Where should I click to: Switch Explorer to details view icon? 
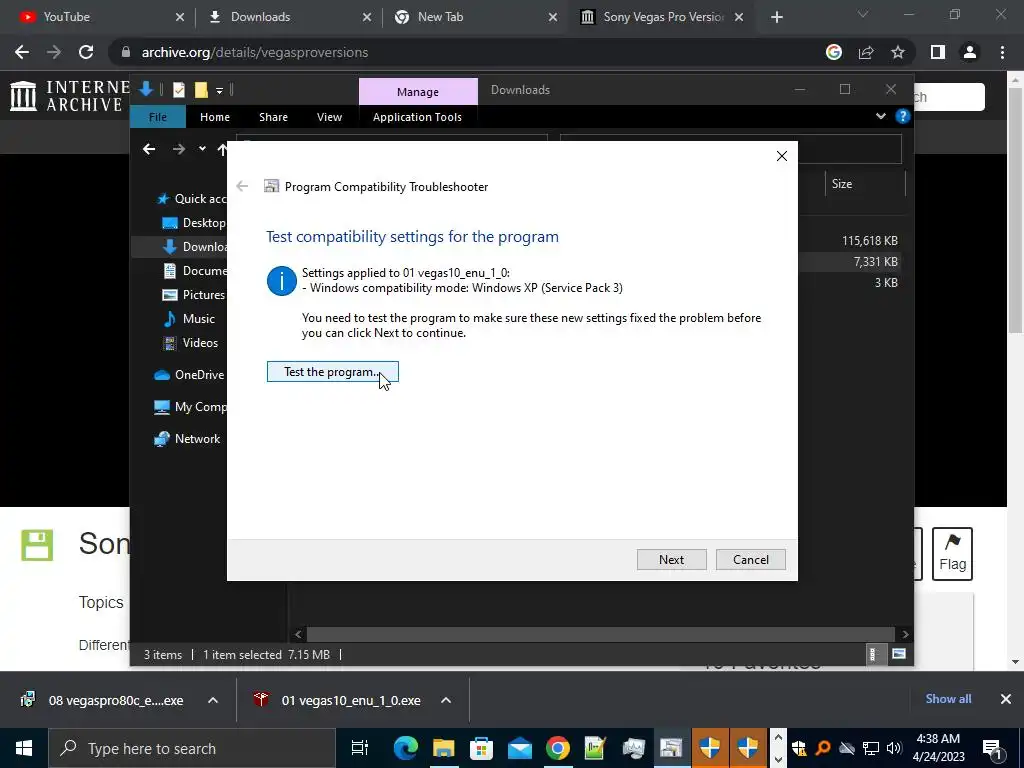coord(872,654)
